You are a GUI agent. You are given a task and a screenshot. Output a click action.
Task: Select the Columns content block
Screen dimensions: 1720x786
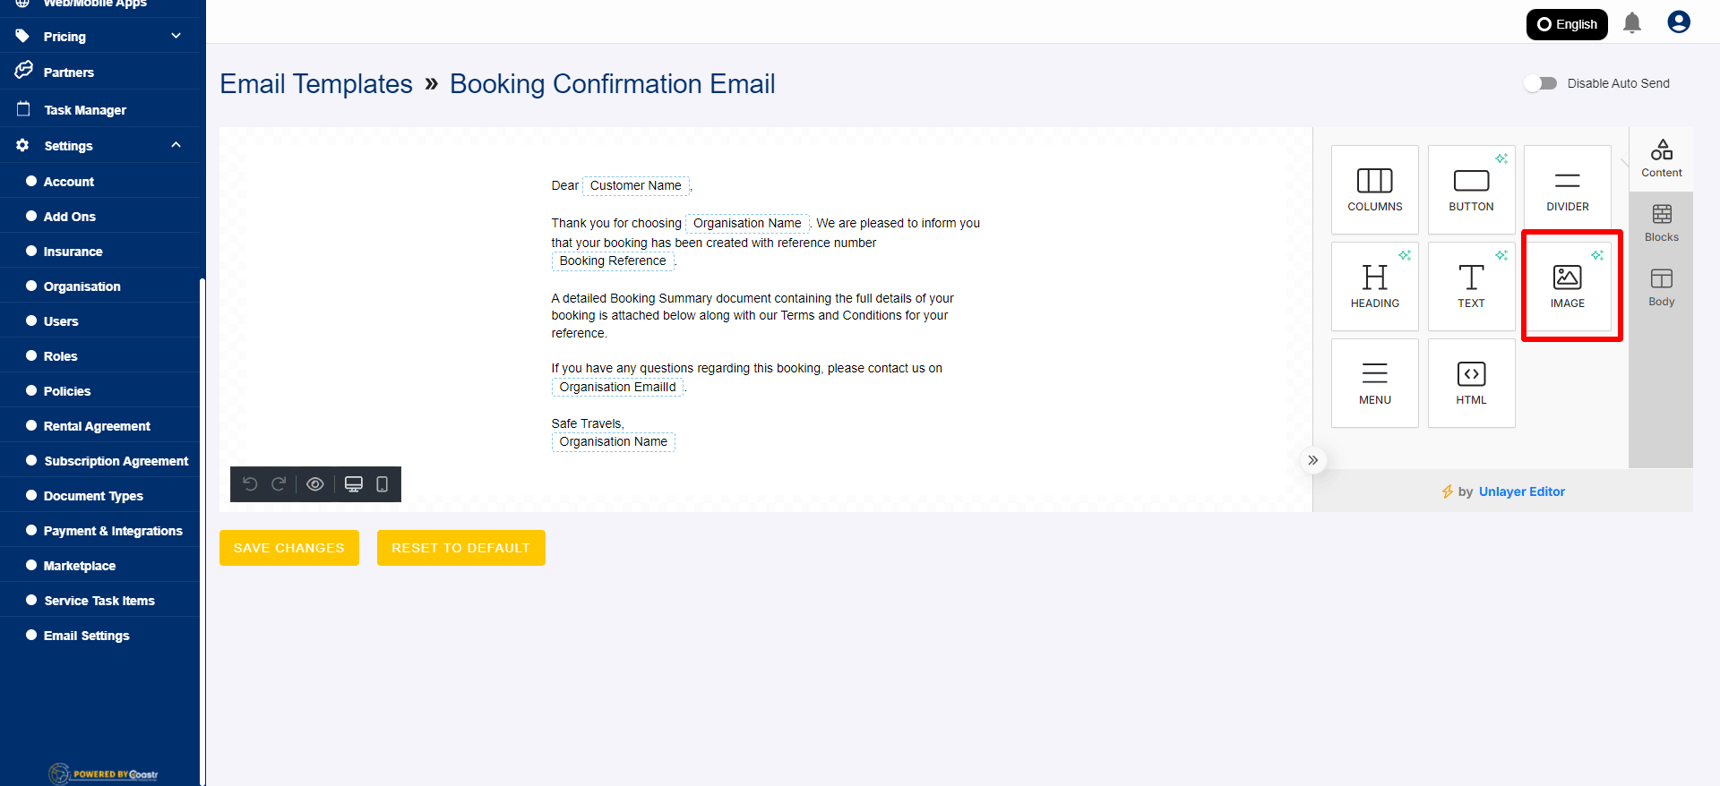click(x=1374, y=190)
